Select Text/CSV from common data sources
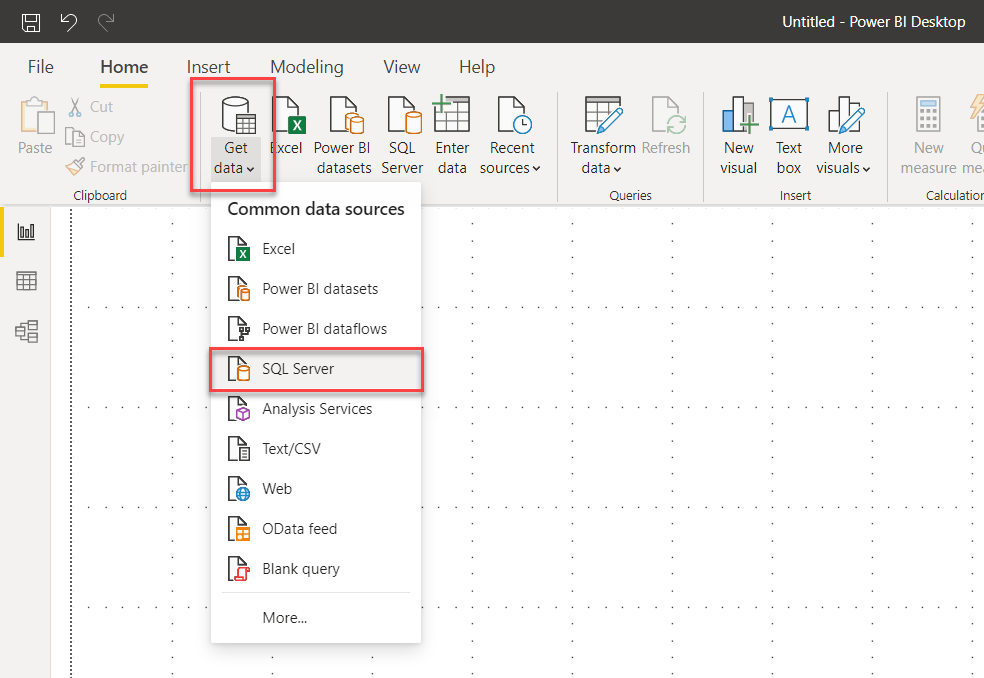 (x=291, y=449)
